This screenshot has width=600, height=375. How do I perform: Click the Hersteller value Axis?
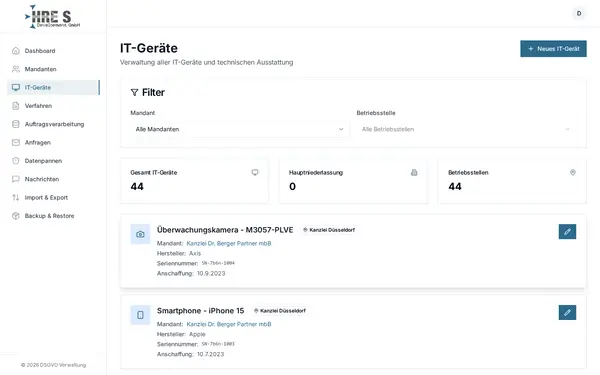point(195,253)
